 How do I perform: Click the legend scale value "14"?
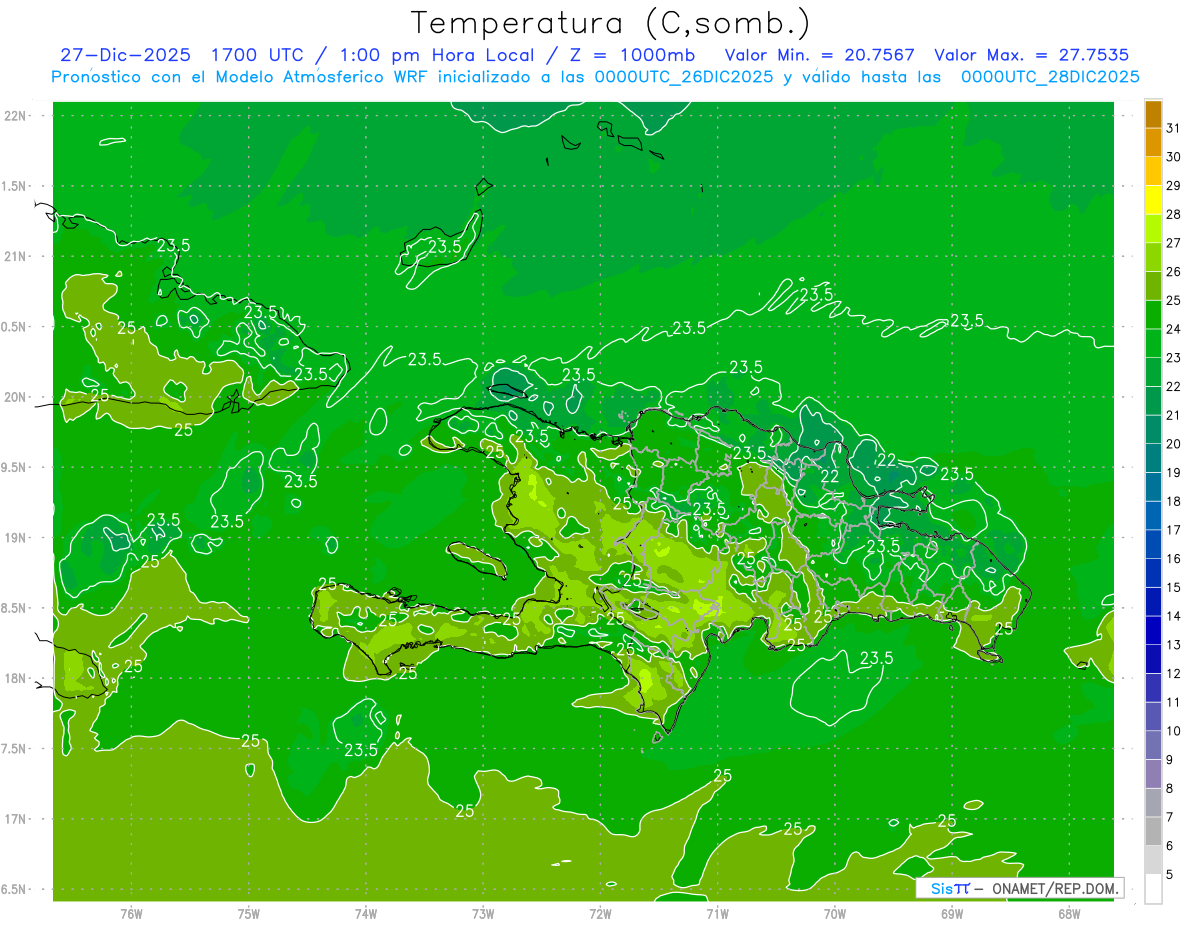[x=1174, y=616]
